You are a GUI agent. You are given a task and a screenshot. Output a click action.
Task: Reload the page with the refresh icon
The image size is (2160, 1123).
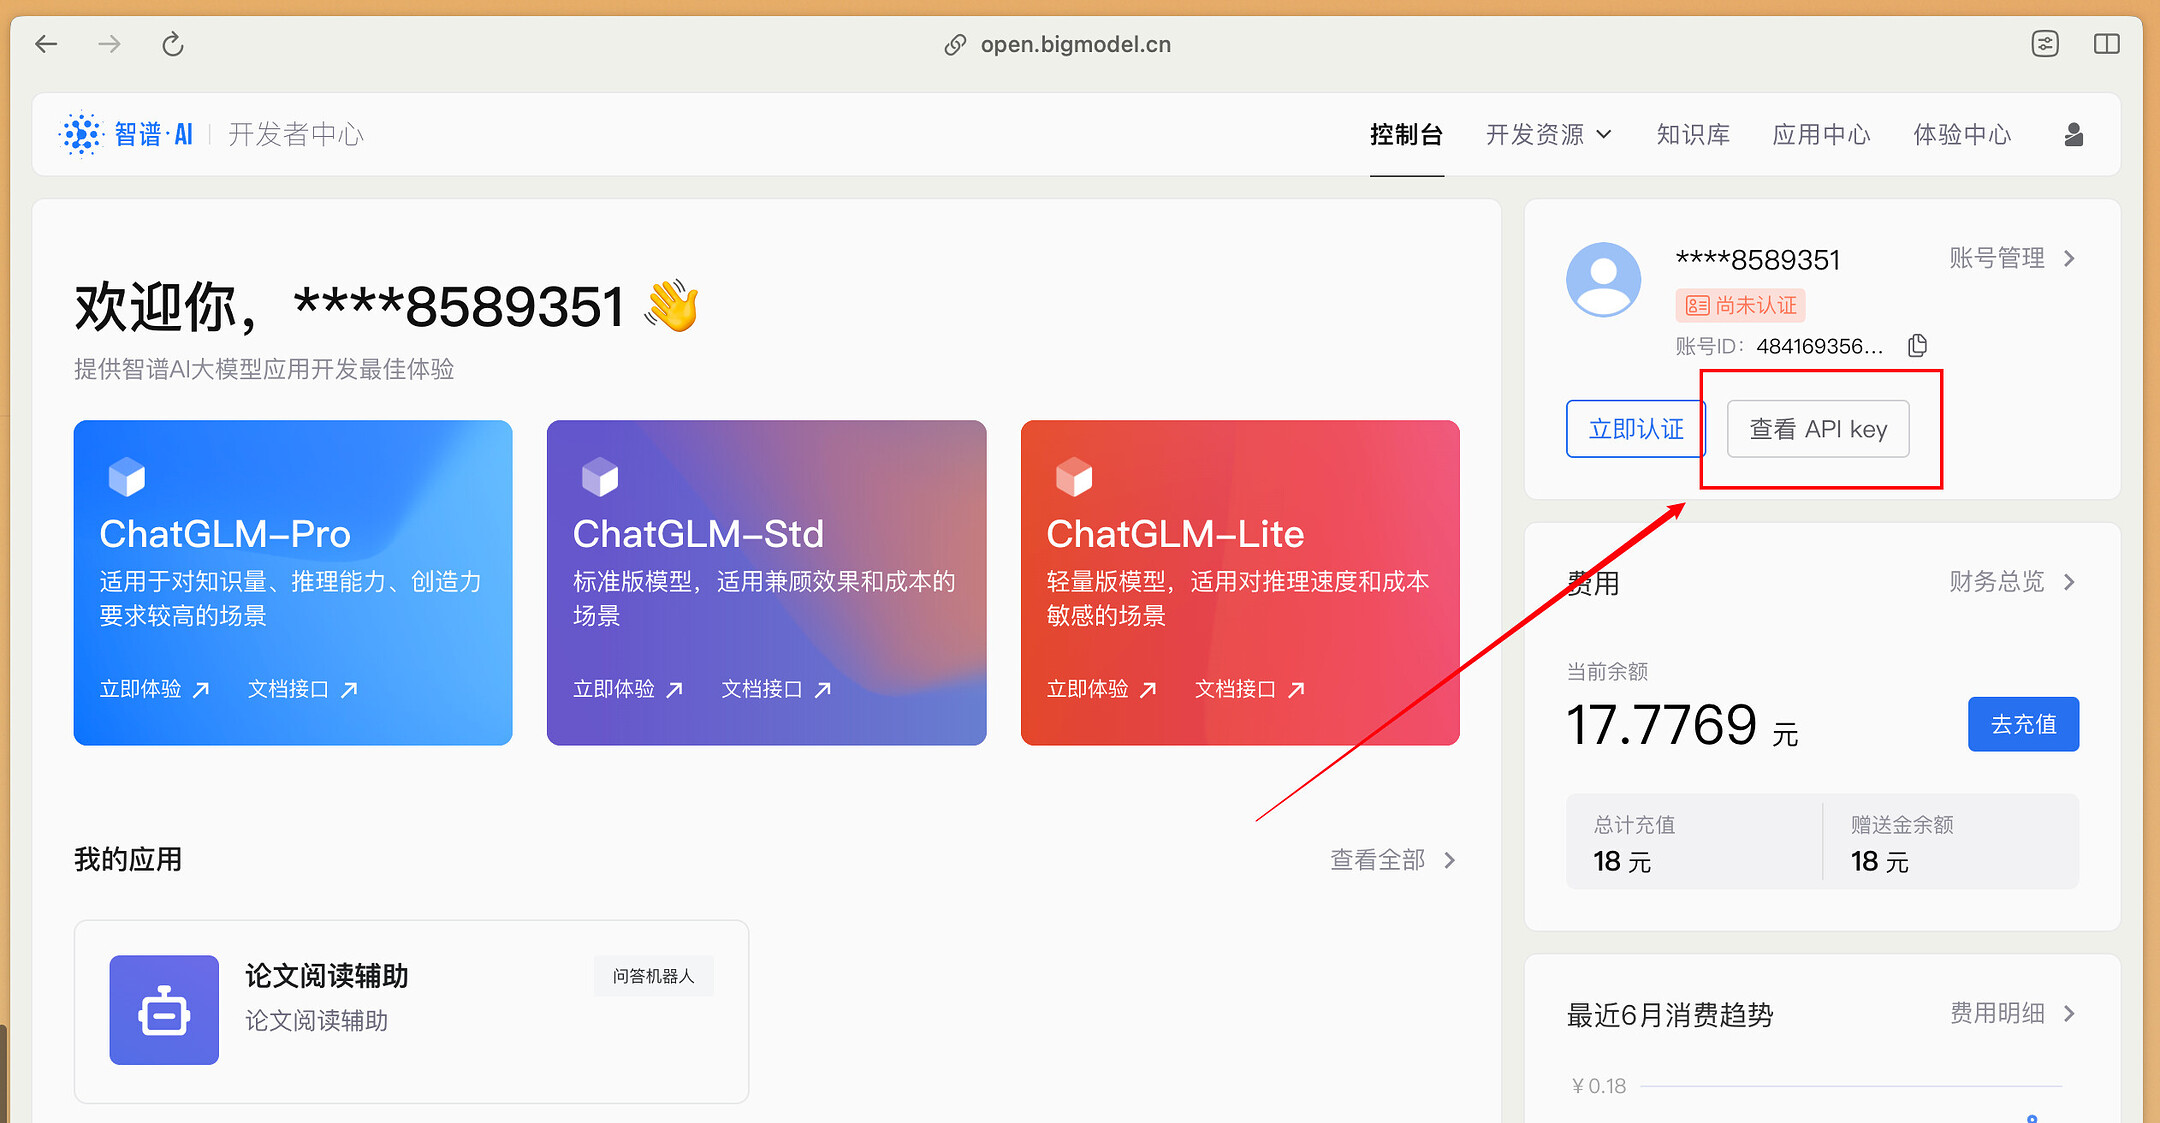pos(172,43)
